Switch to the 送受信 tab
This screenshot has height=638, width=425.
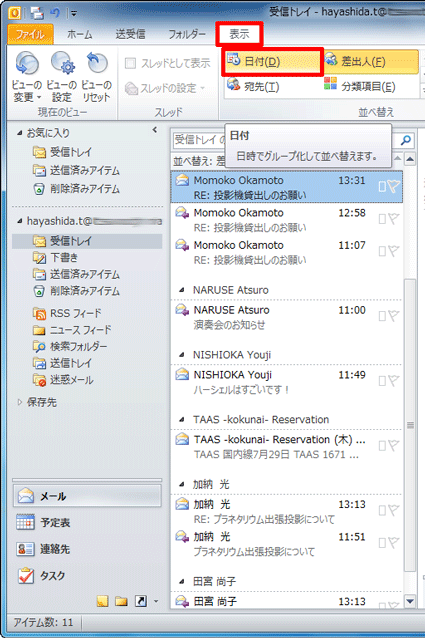coord(130,34)
